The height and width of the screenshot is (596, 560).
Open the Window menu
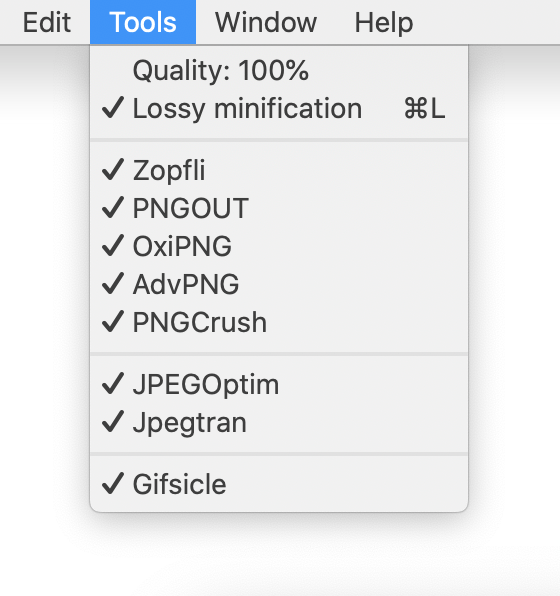[266, 22]
